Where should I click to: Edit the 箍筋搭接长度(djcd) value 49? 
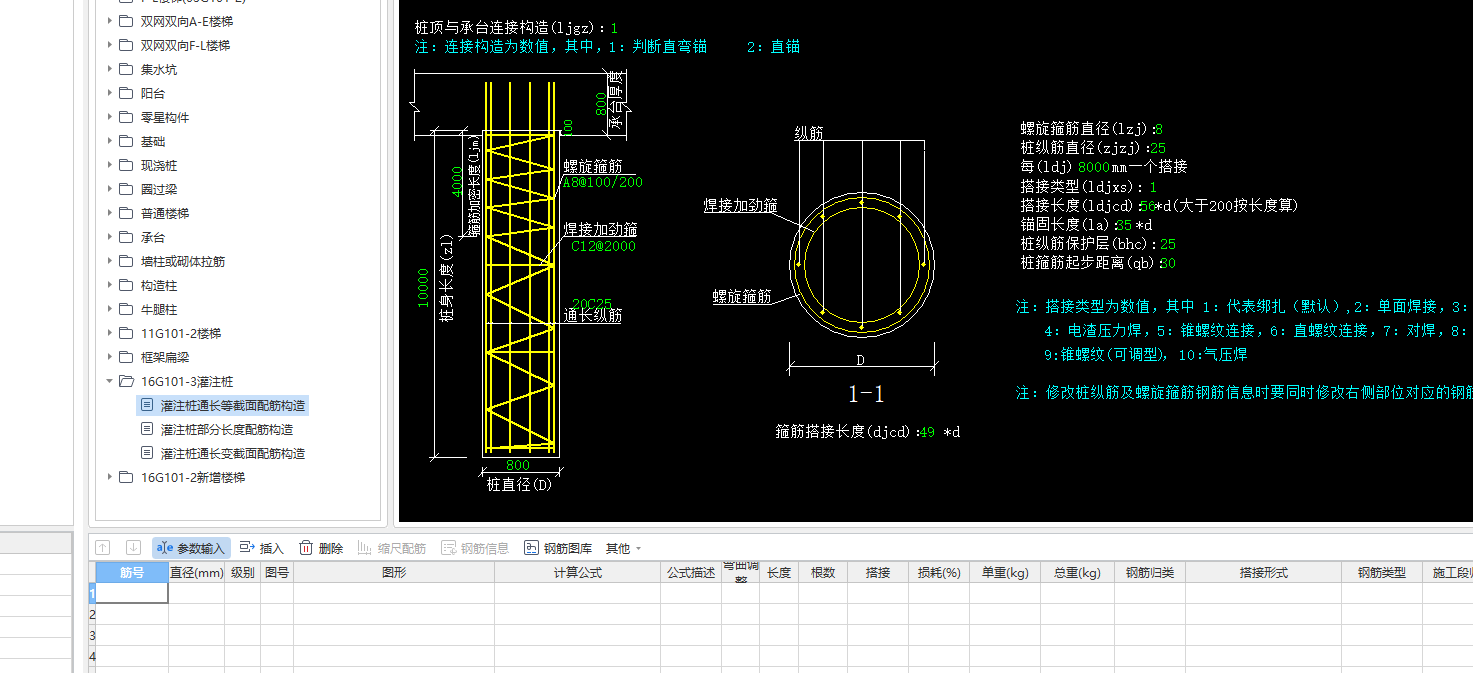[x=926, y=432]
